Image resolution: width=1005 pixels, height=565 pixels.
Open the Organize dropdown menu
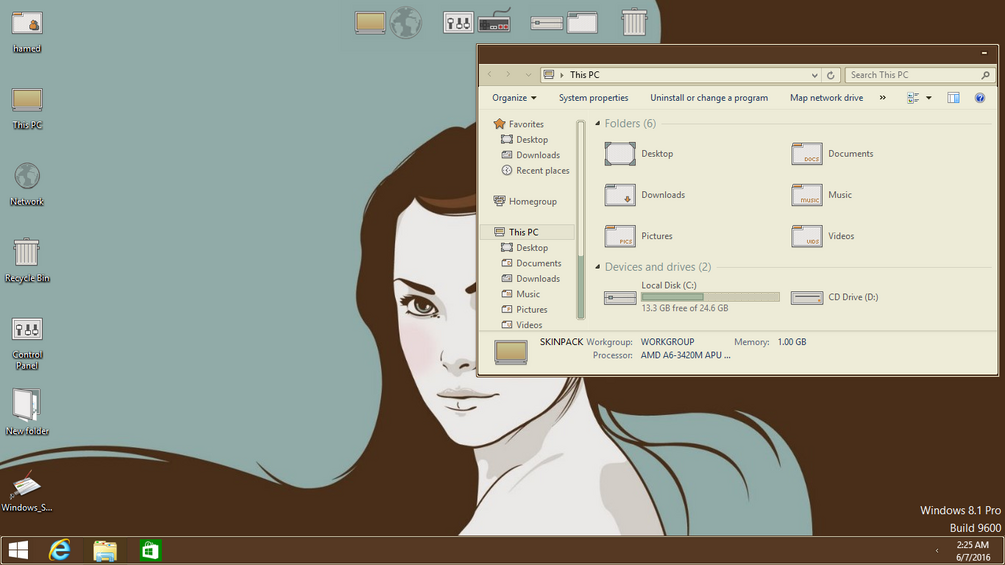(514, 98)
